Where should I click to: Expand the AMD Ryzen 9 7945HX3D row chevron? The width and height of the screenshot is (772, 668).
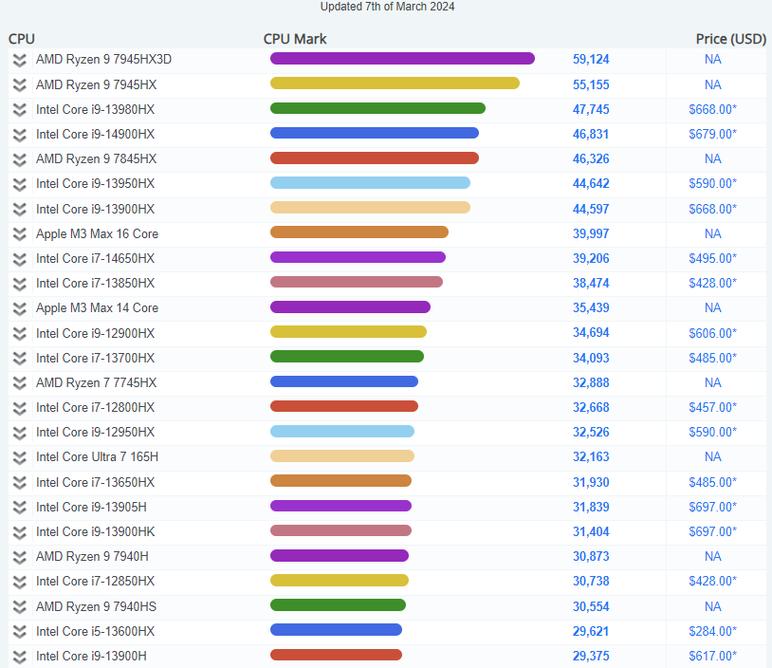[19, 60]
